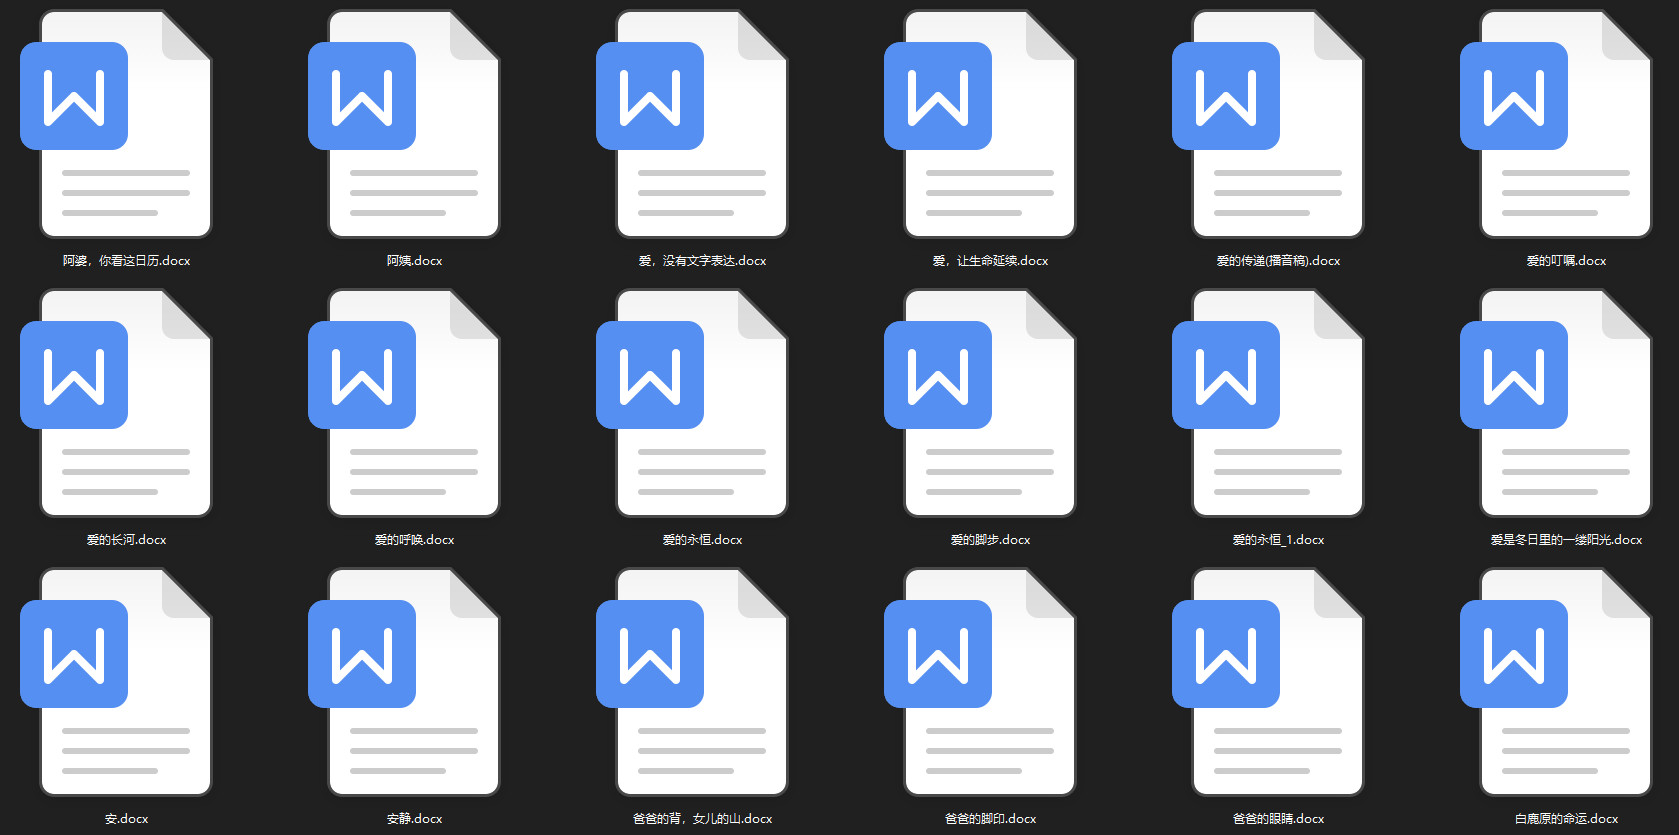Screen dimensions: 1679x835
Task: Click the filename text 爸爸的背，女儿的山.docx
Action: point(702,819)
